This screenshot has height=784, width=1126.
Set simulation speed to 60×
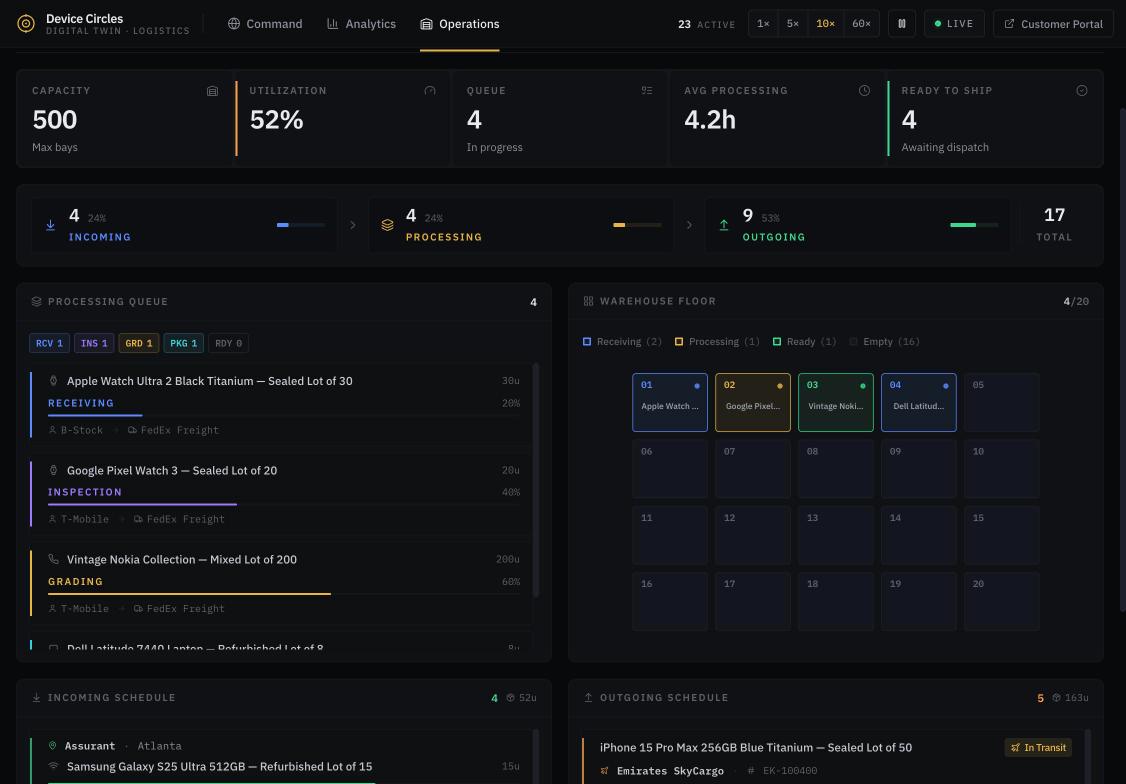click(x=861, y=24)
